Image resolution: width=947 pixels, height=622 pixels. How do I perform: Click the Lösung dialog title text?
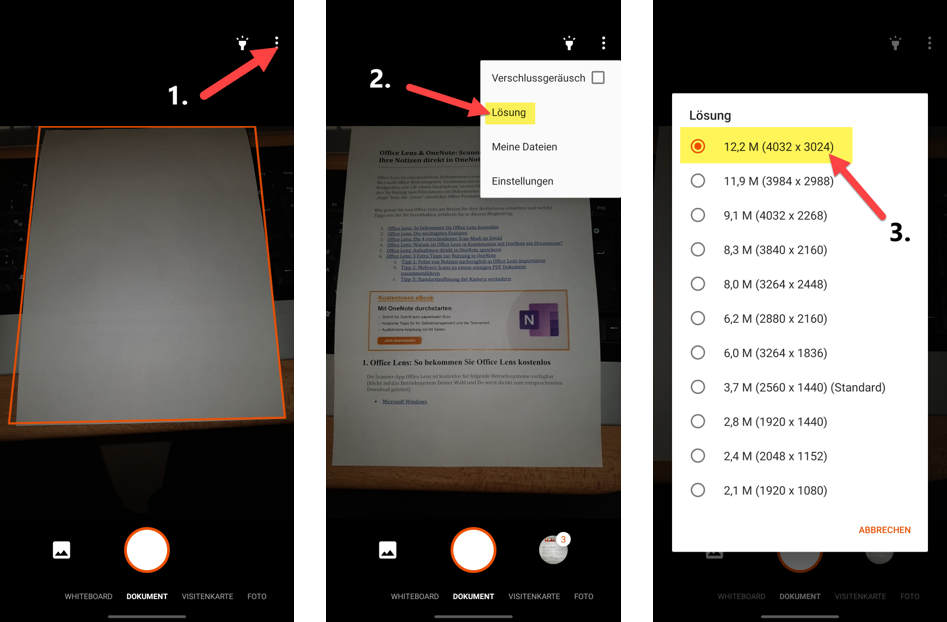pos(710,115)
